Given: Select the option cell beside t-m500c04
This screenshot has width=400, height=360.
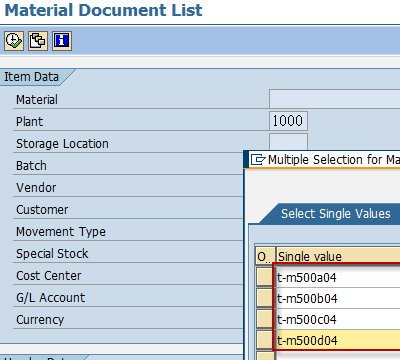Looking at the screenshot, I should point(265,319).
